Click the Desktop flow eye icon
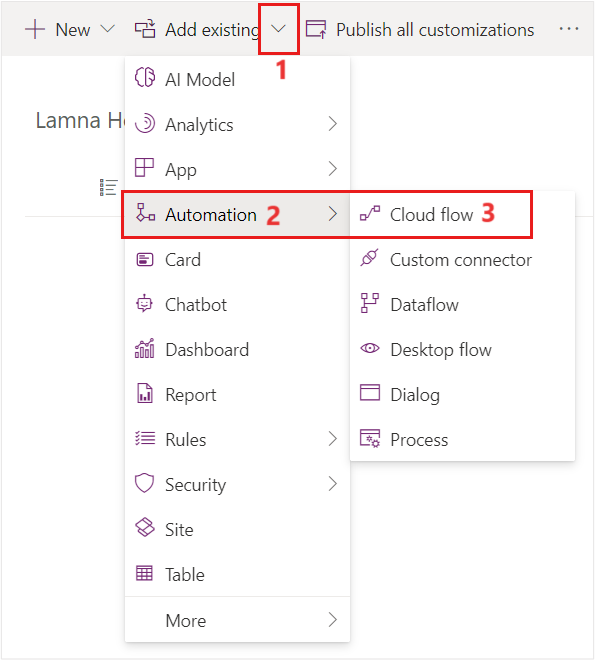This screenshot has height=660, width=595. [x=370, y=349]
